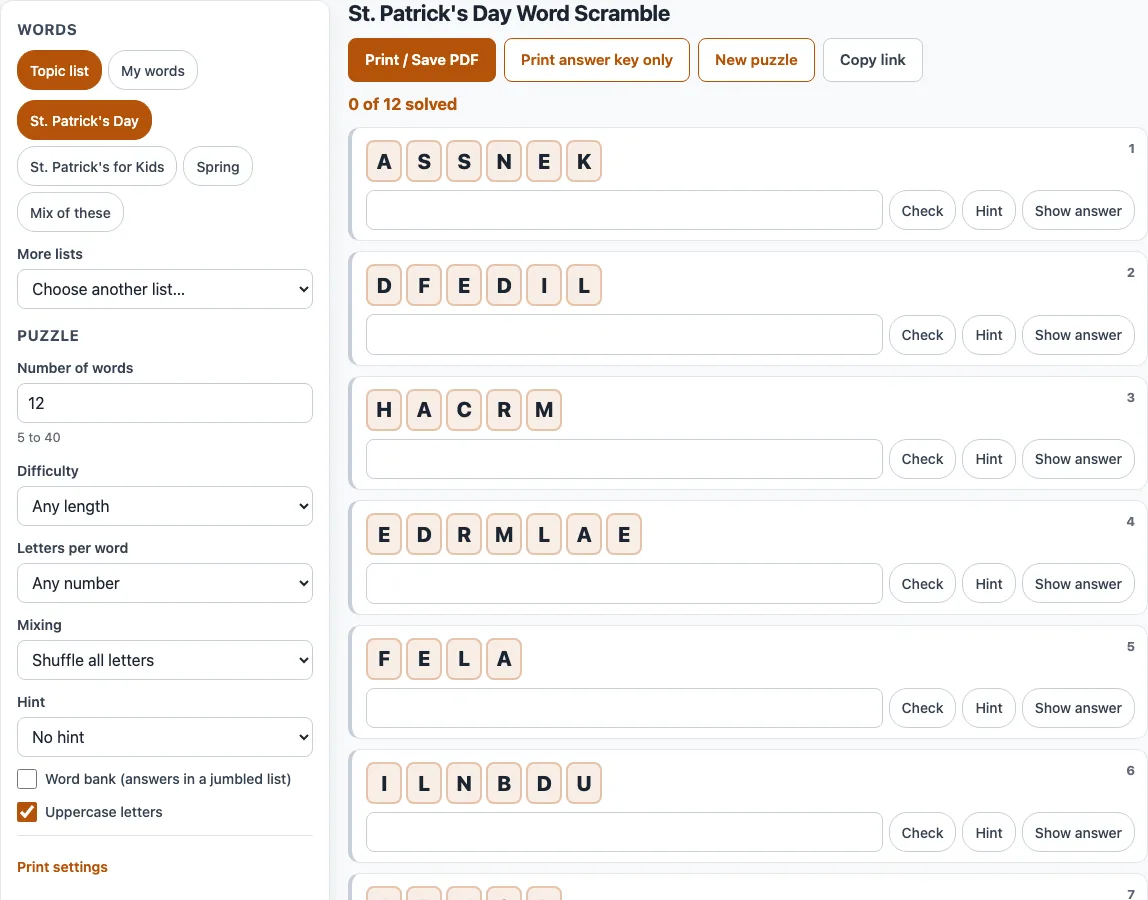Open the Hint dropdown showing No hint

(x=165, y=737)
